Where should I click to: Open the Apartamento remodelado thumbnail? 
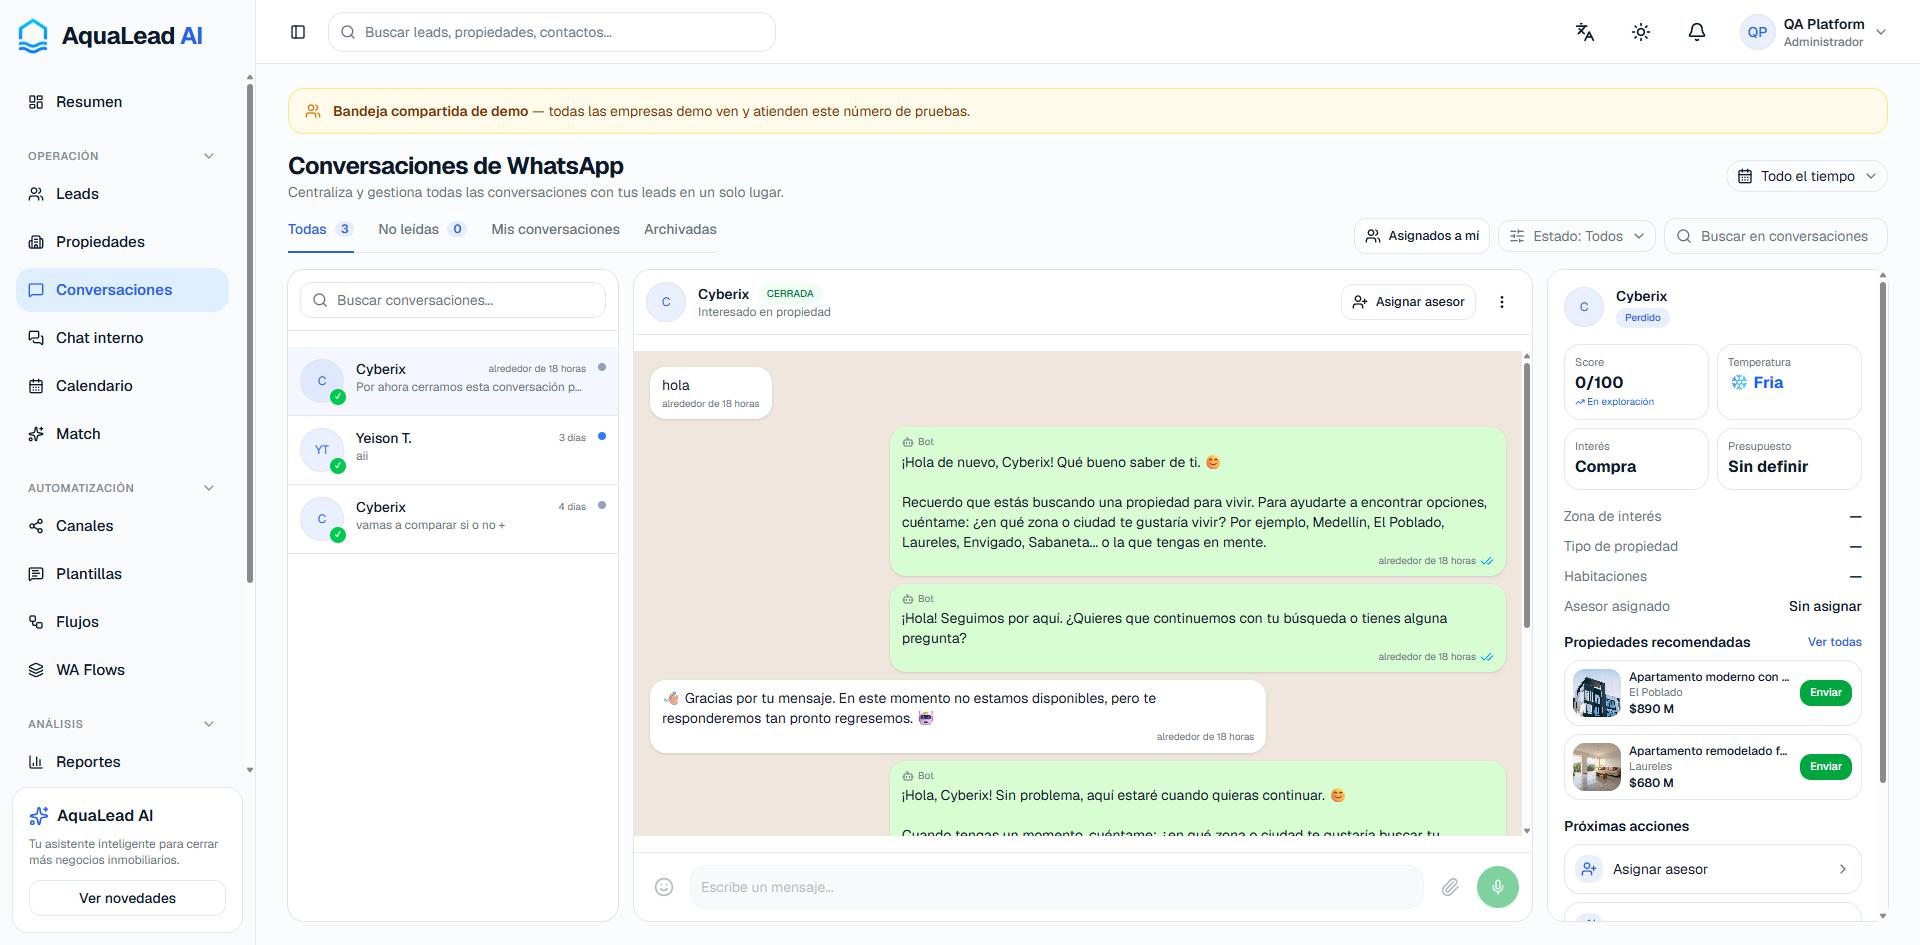[1597, 767]
